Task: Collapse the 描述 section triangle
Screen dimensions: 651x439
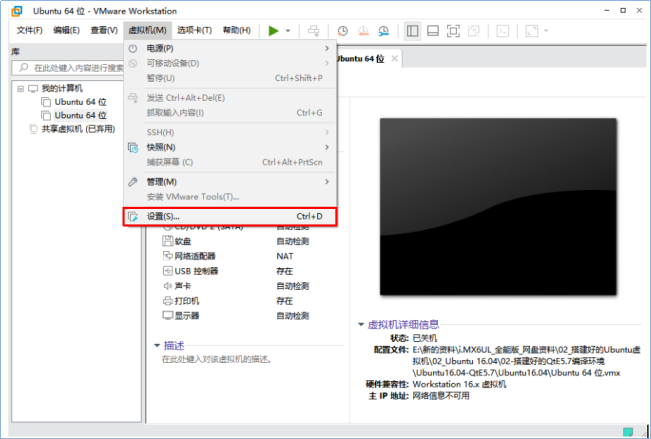Action: tap(157, 345)
